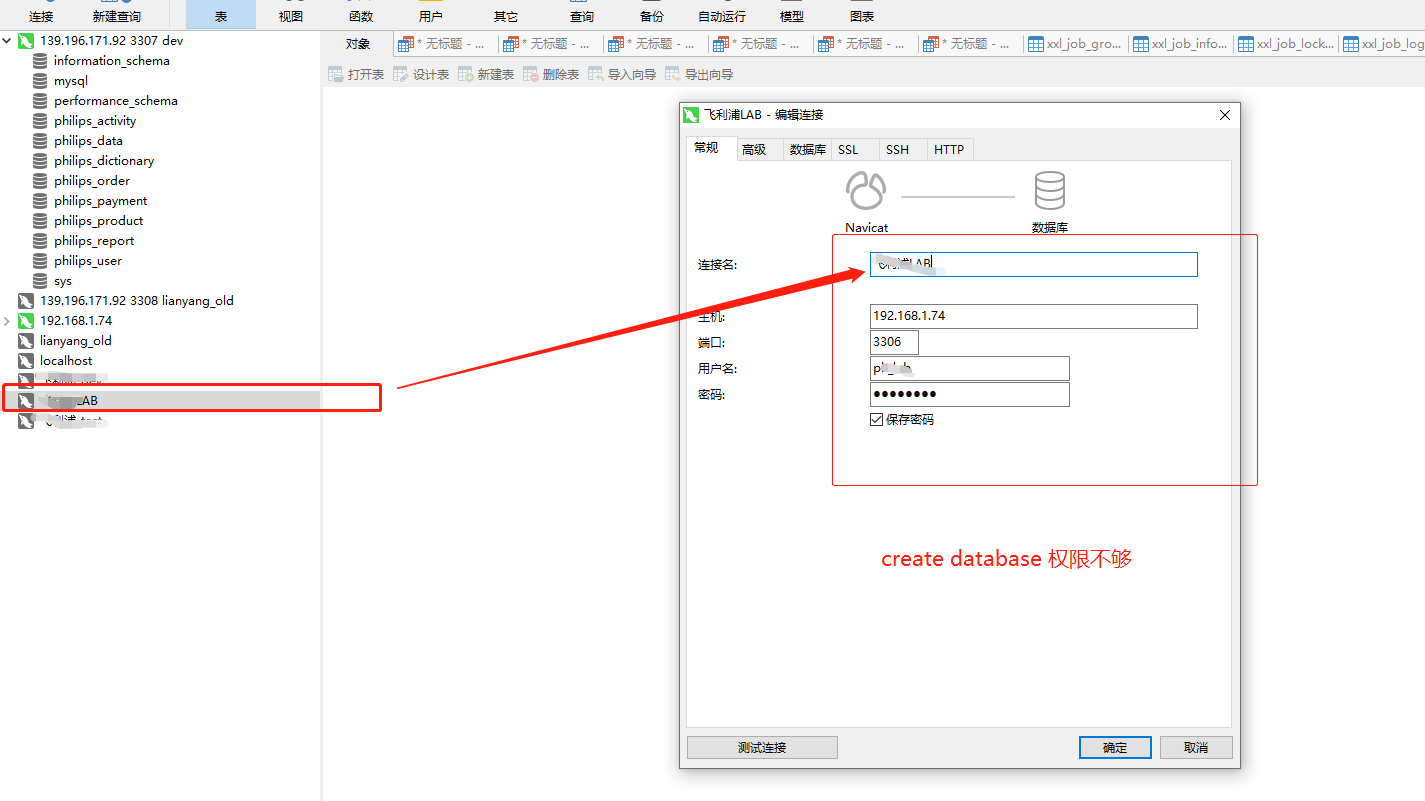Expand the 192.168.1.74 connection node
The height and width of the screenshot is (801, 1425).
pyautogui.click(x=7, y=320)
